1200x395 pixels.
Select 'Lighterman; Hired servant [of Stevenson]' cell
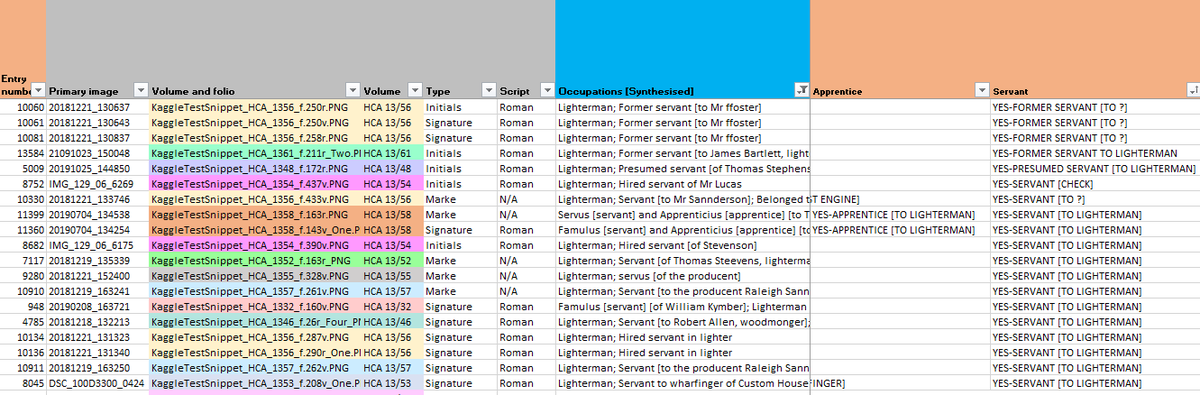683,245
